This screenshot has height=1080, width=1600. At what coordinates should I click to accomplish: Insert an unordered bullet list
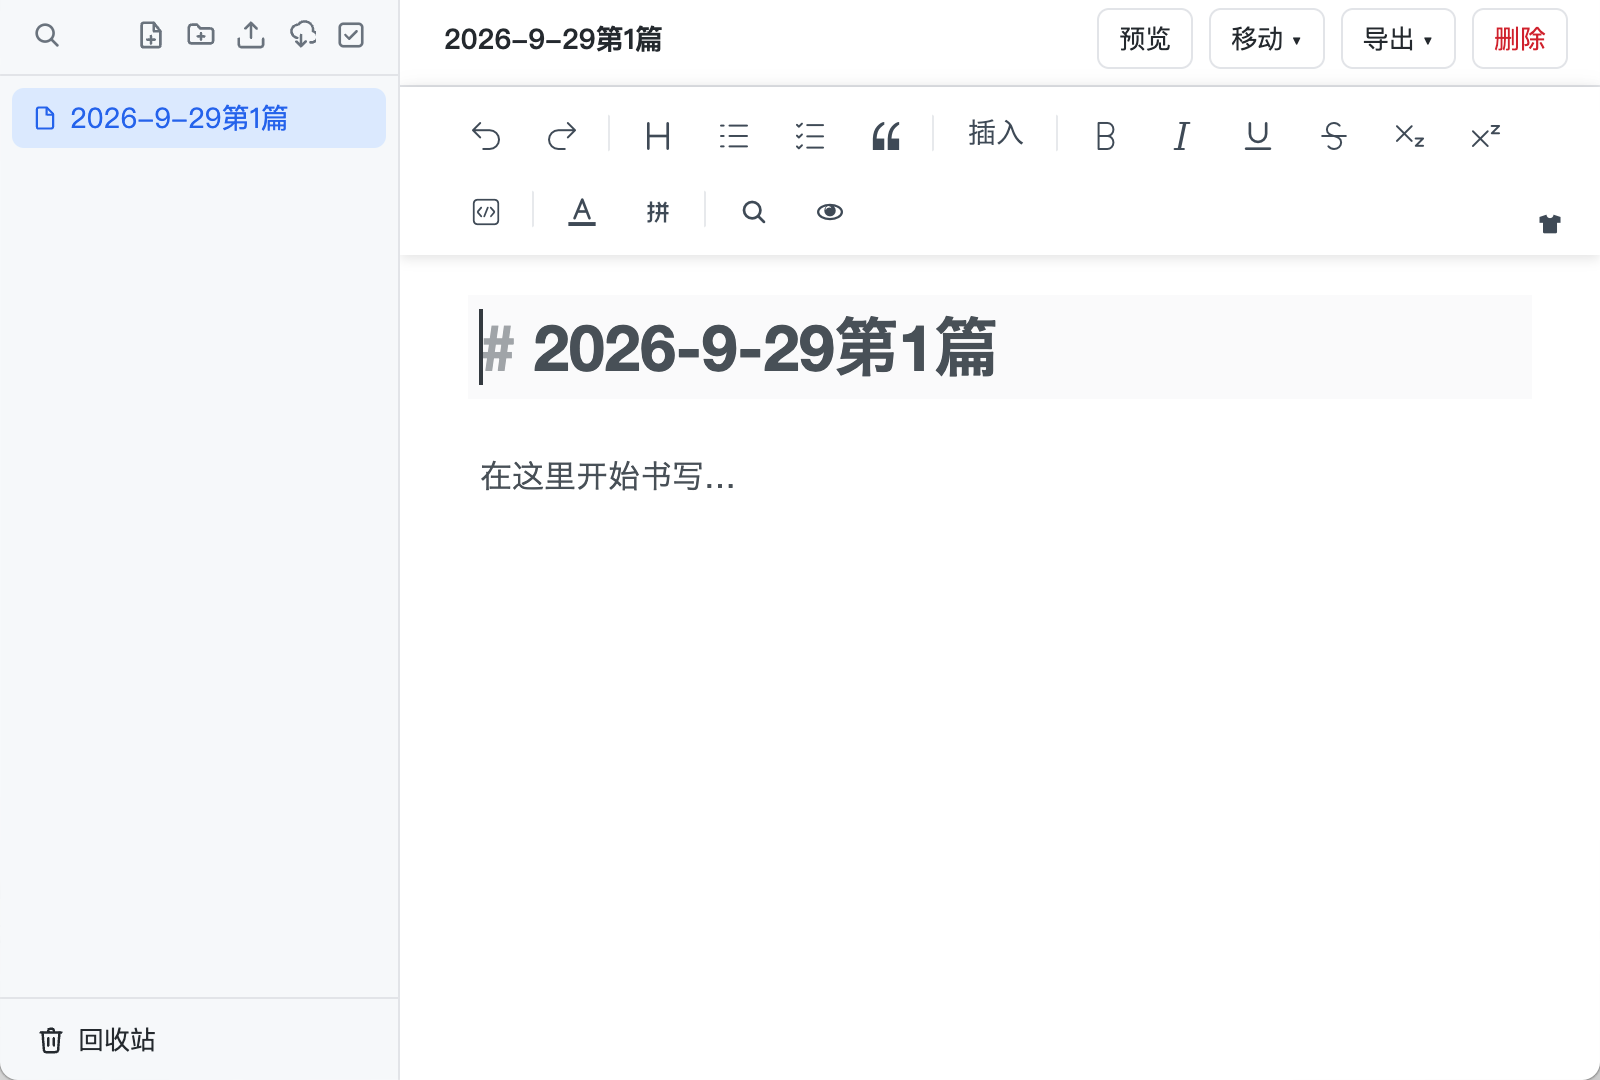click(x=734, y=135)
